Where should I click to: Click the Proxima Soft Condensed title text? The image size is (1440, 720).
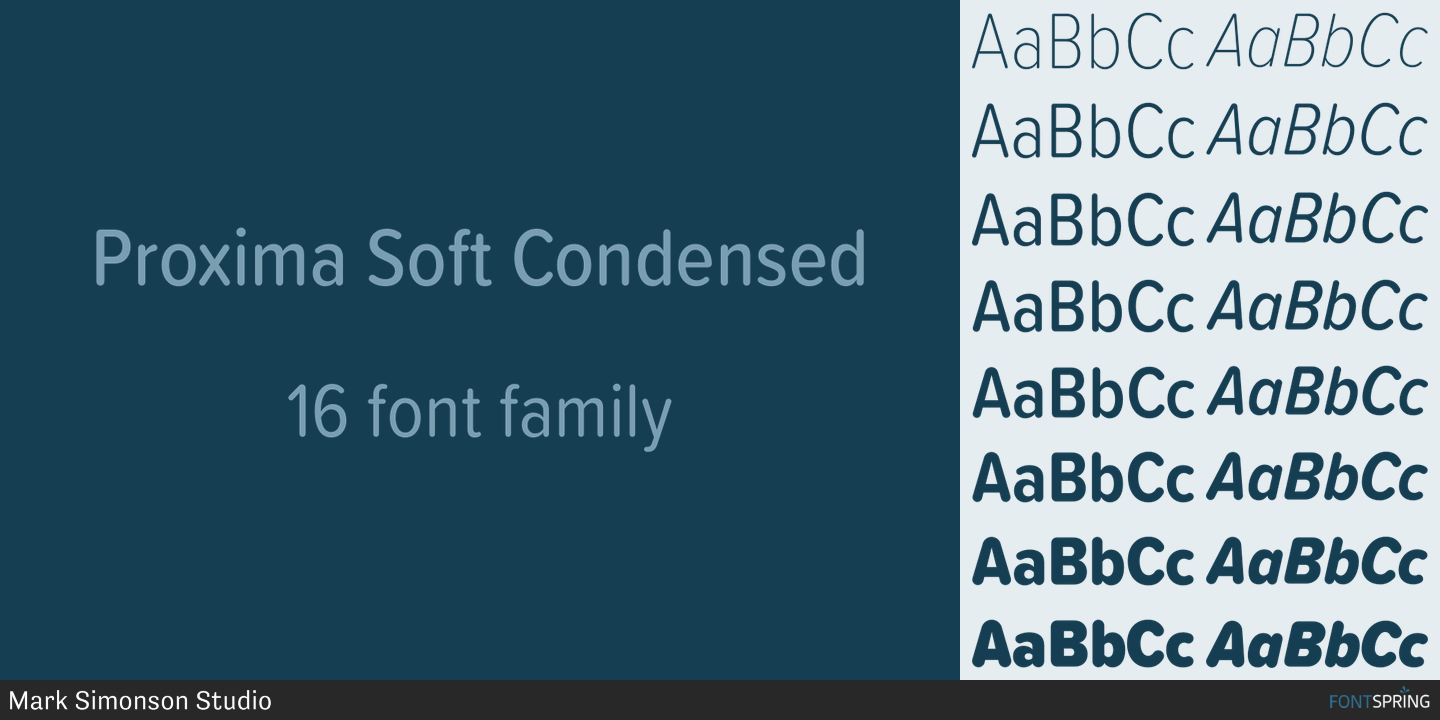click(x=479, y=259)
